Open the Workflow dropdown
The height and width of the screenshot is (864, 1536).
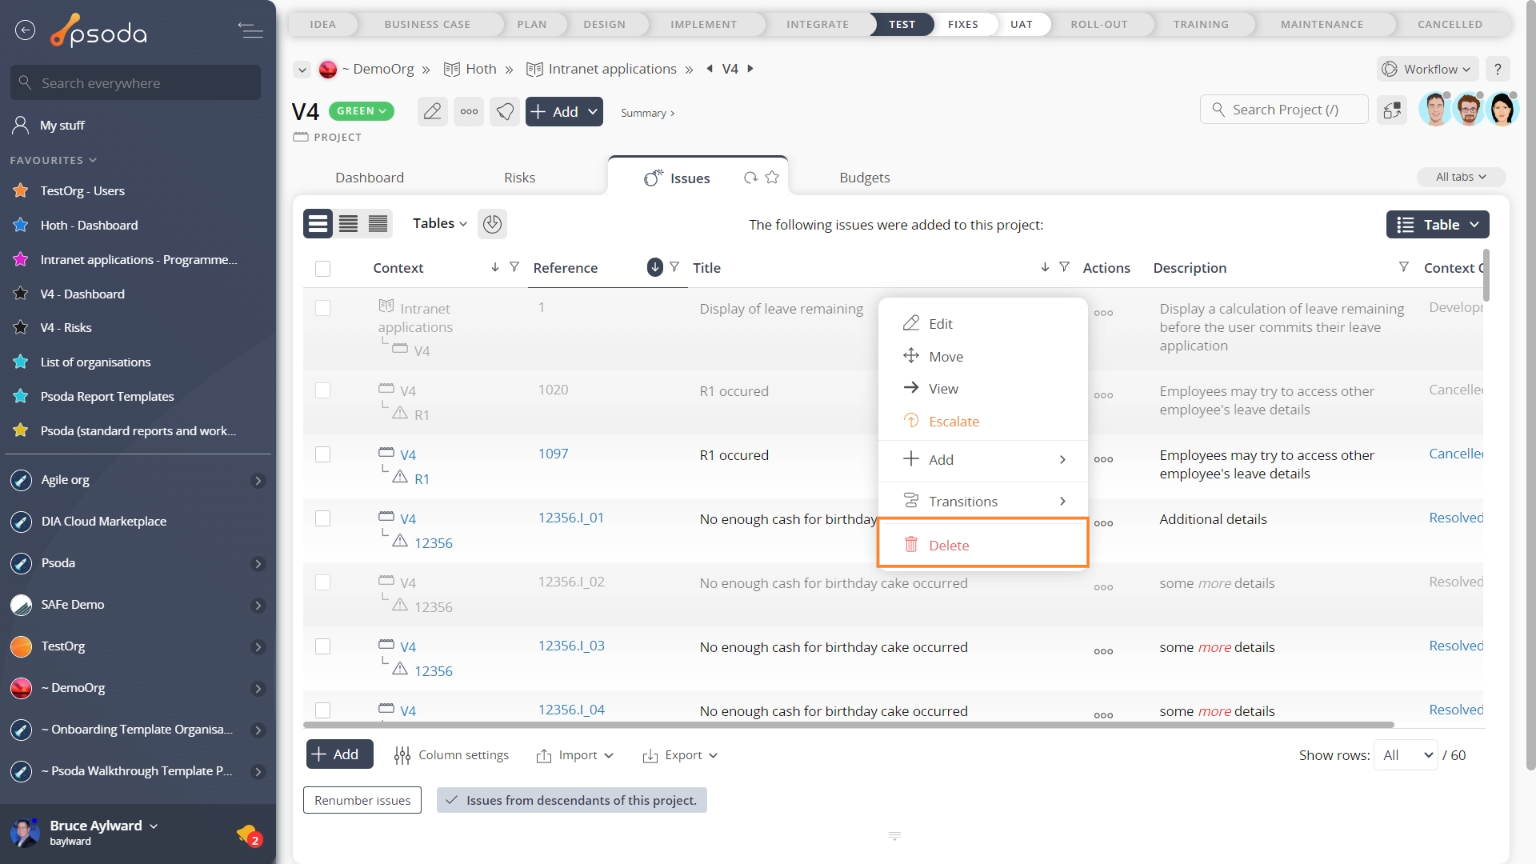[x=1427, y=69]
